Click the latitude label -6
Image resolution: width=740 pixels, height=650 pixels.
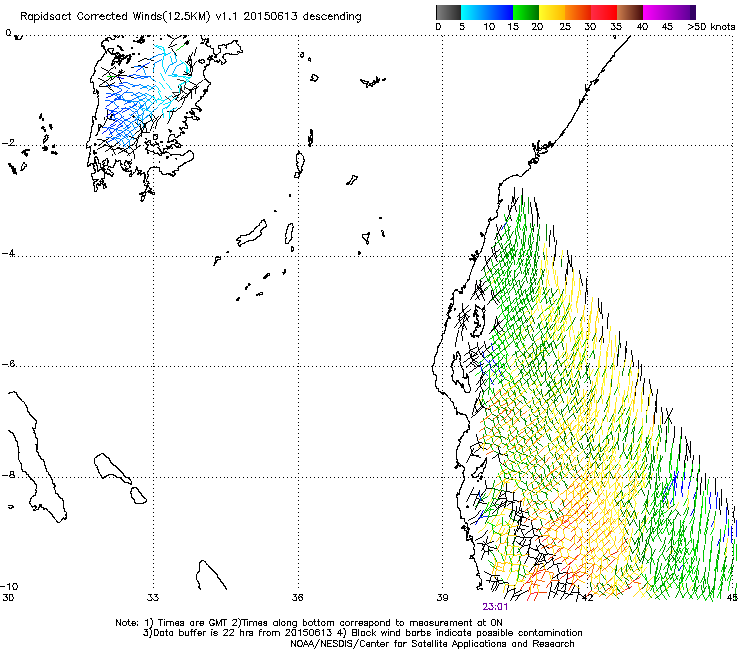click(x=8, y=363)
